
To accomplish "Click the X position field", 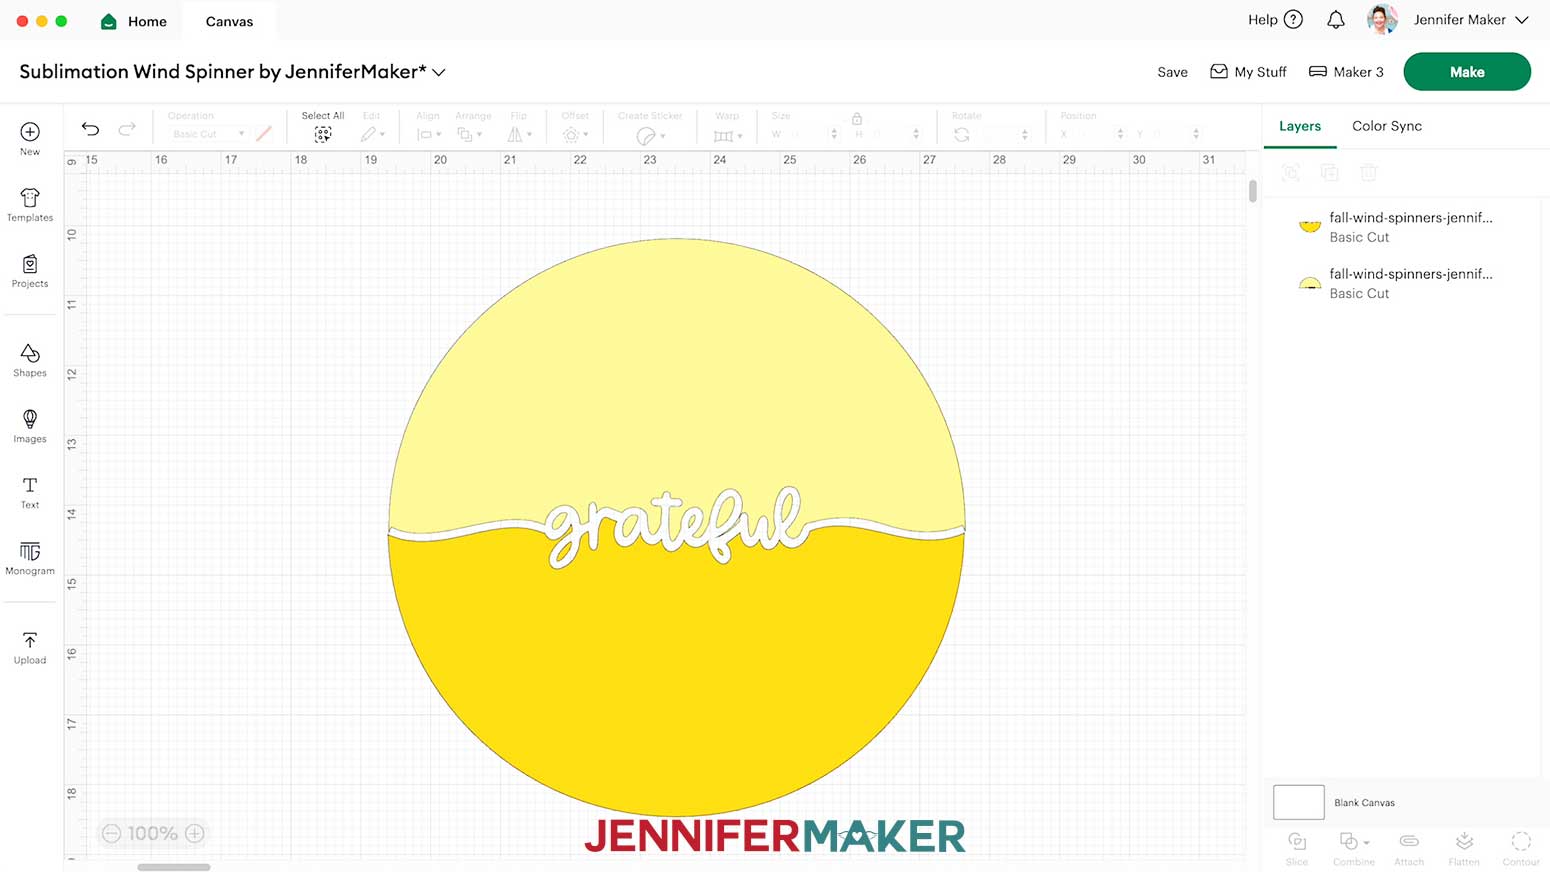I will pyautogui.click(x=1092, y=134).
